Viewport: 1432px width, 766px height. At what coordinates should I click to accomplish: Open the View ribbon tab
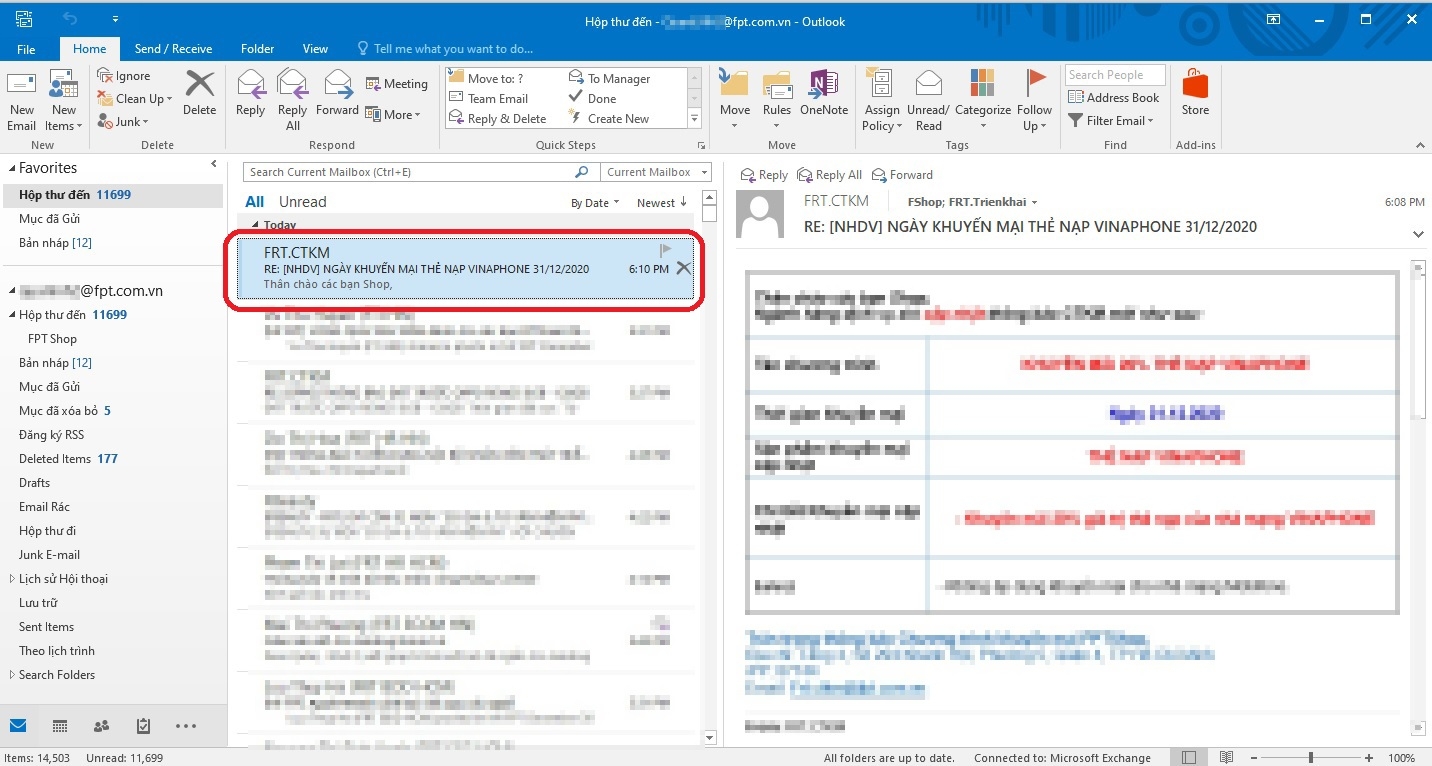[x=315, y=47]
